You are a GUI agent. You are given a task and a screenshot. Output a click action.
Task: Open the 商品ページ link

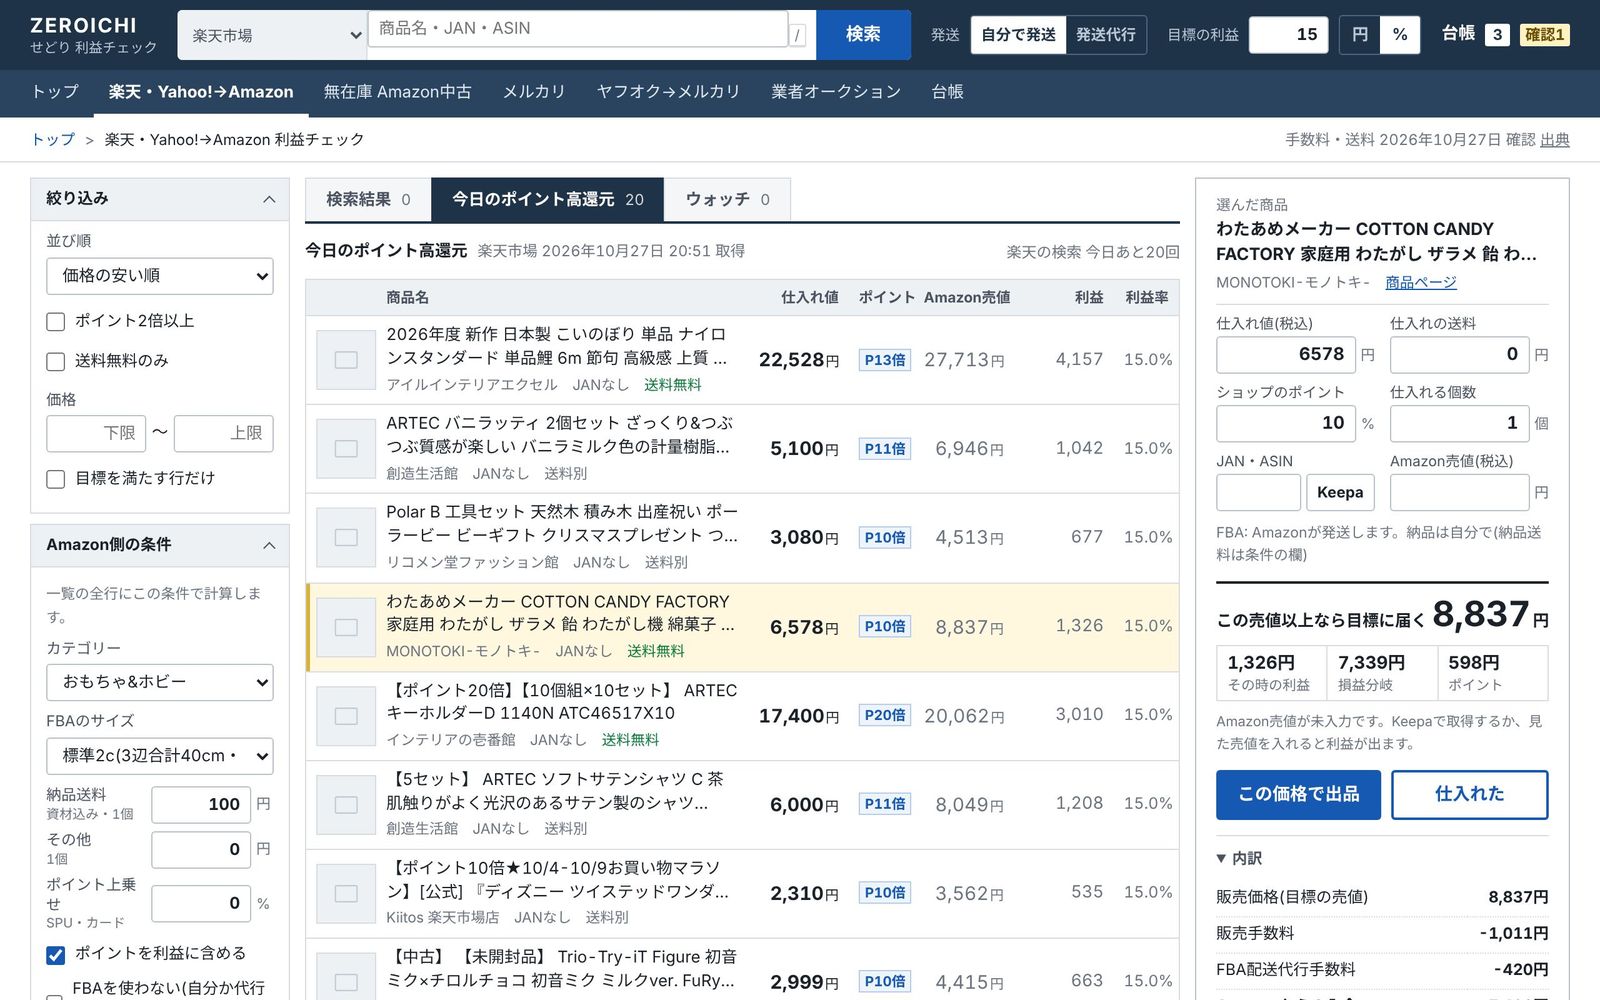[1421, 283]
